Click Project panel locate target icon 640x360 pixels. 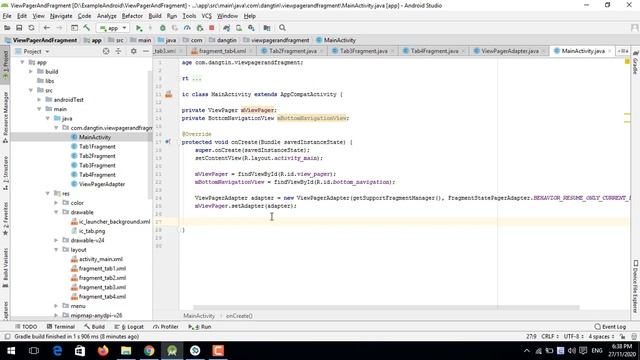tap(106, 51)
